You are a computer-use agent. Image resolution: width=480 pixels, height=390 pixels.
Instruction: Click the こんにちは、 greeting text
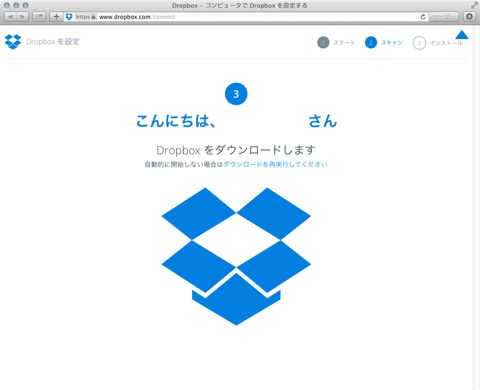[176, 121]
